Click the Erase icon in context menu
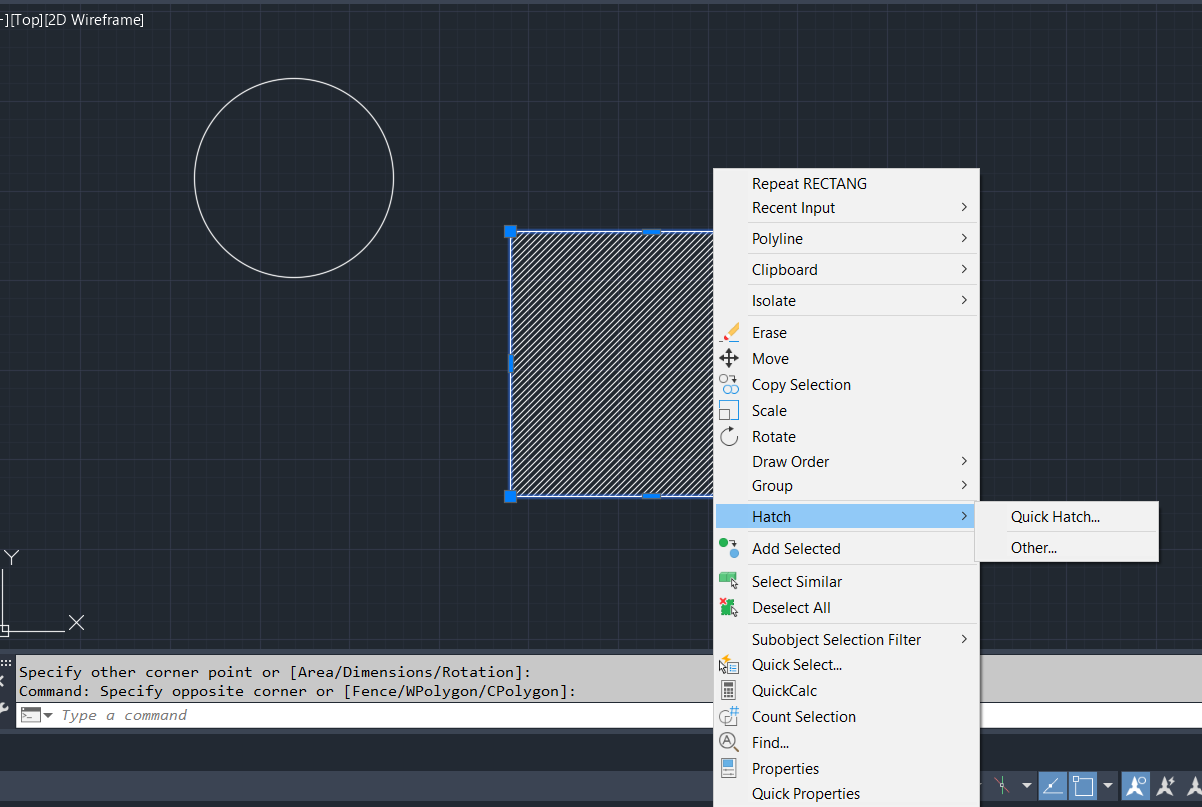Viewport: 1202px width, 807px height. point(729,332)
